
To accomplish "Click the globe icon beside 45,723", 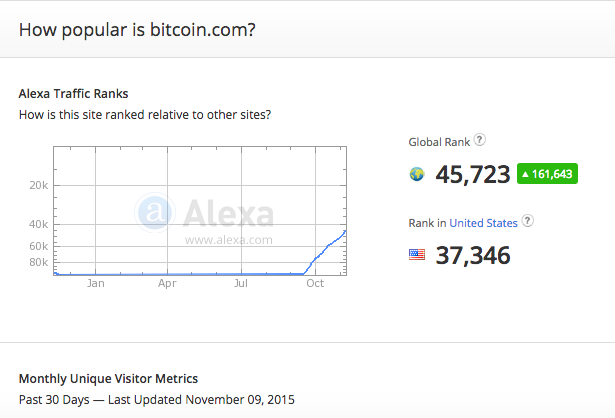I will click(x=417, y=174).
